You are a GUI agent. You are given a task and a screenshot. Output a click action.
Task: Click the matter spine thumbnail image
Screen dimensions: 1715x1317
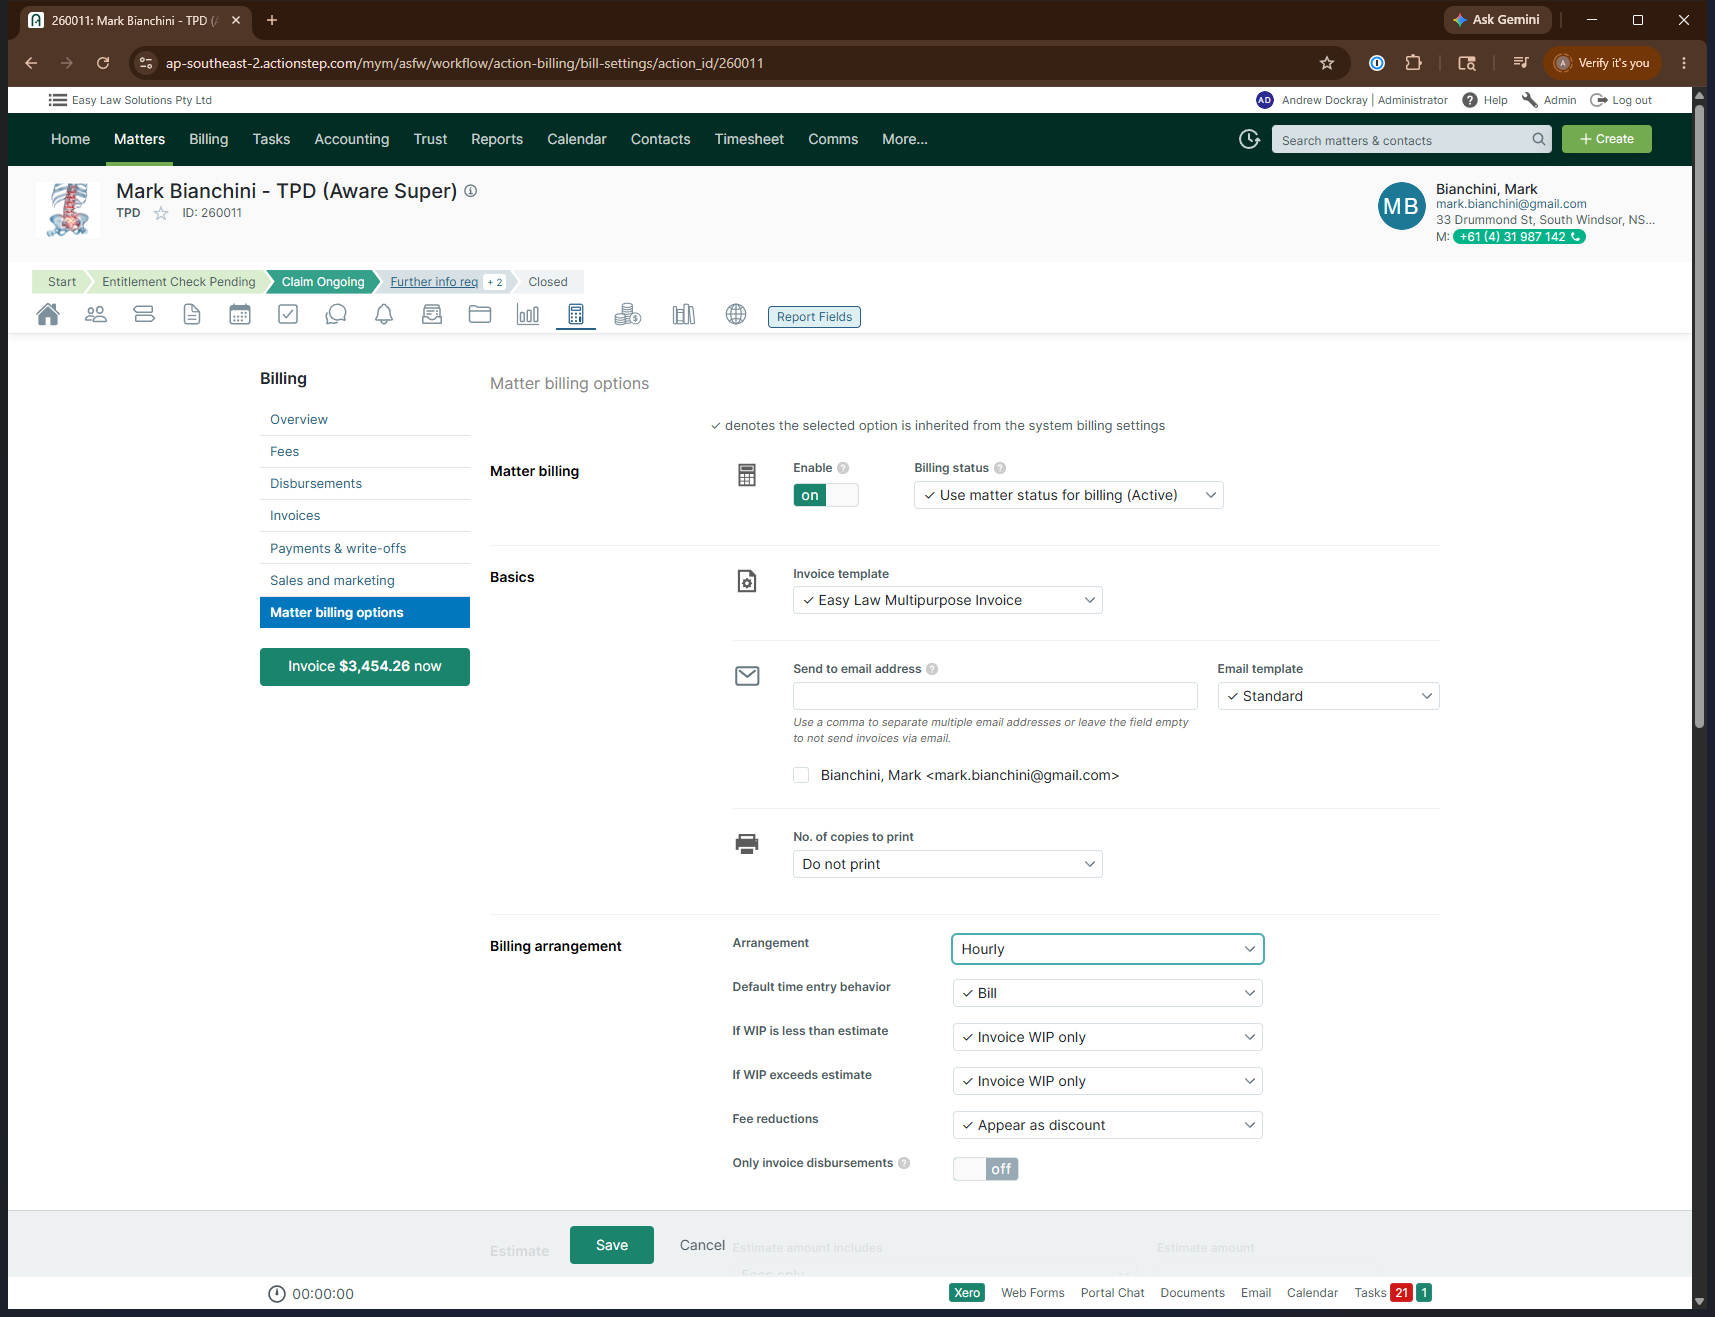(x=68, y=209)
